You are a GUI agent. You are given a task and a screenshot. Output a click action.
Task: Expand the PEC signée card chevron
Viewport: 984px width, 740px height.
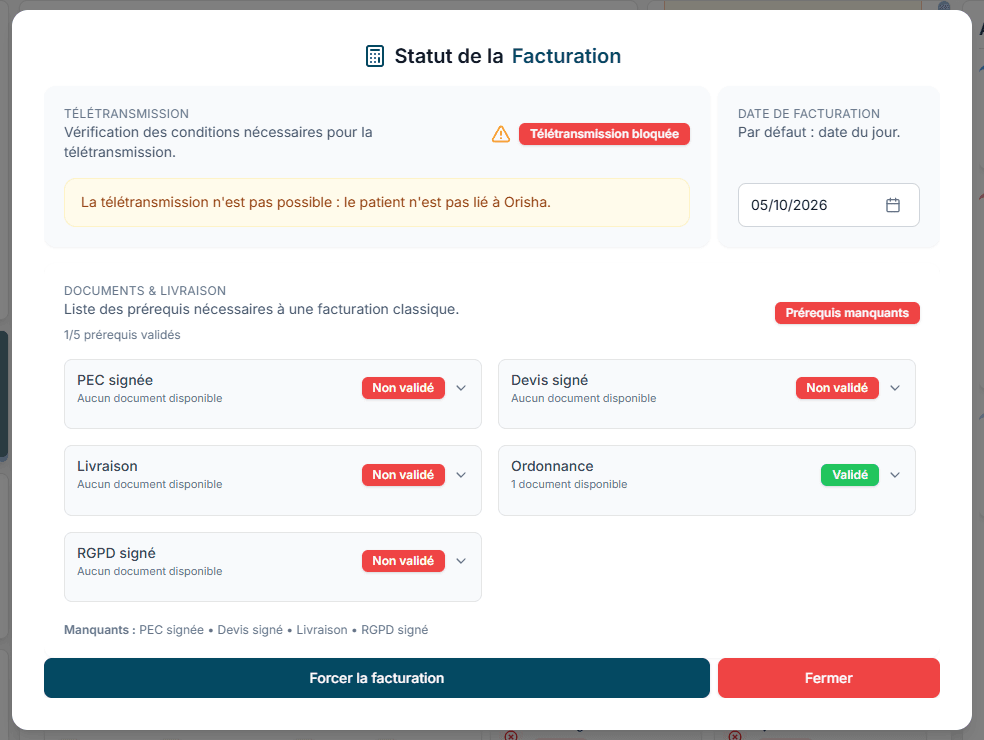pyautogui.click(x=461, y=388)
